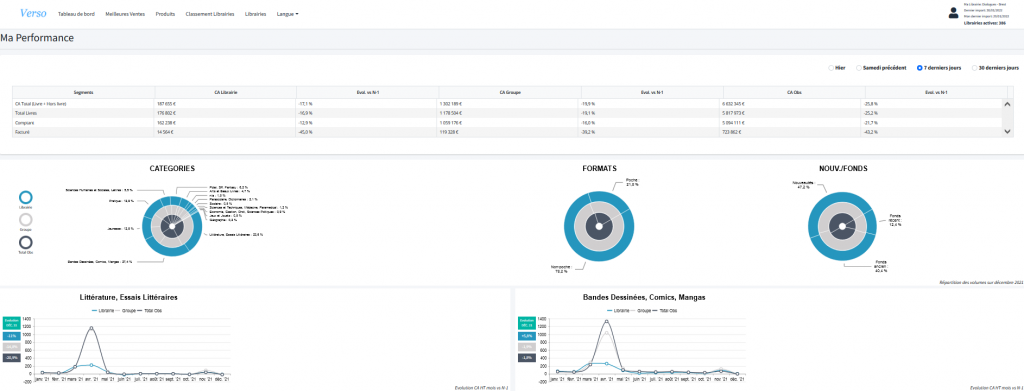Open the Meilleures Ventes menu item
Viewport: 1024px width, 391px height.
point(125,14)
